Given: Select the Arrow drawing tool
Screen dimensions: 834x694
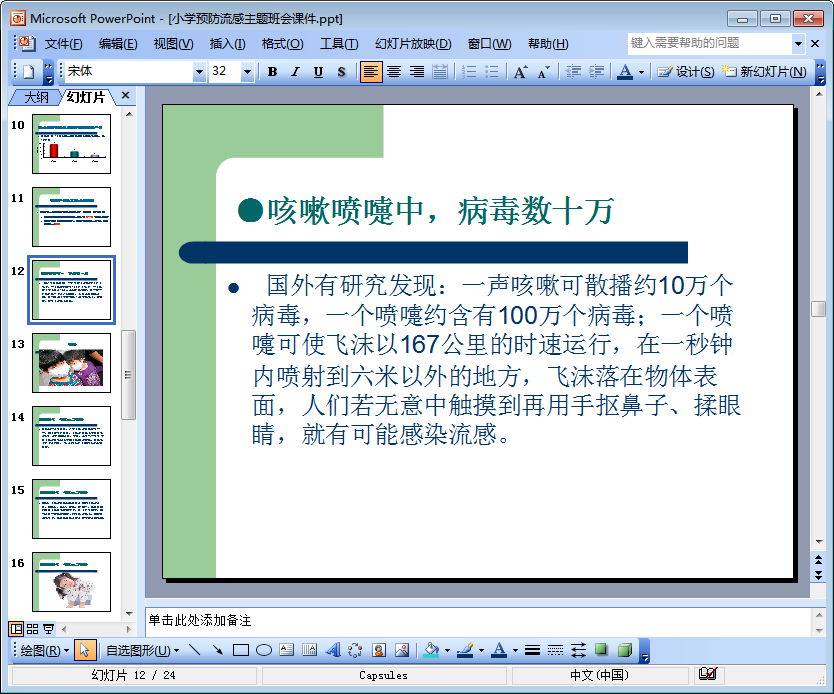Looking at the screenshot, I should click(x=218, y=650).
